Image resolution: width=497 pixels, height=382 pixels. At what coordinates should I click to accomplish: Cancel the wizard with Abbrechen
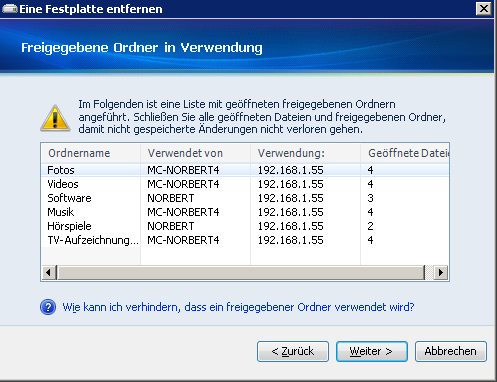(x=451, y=351)
